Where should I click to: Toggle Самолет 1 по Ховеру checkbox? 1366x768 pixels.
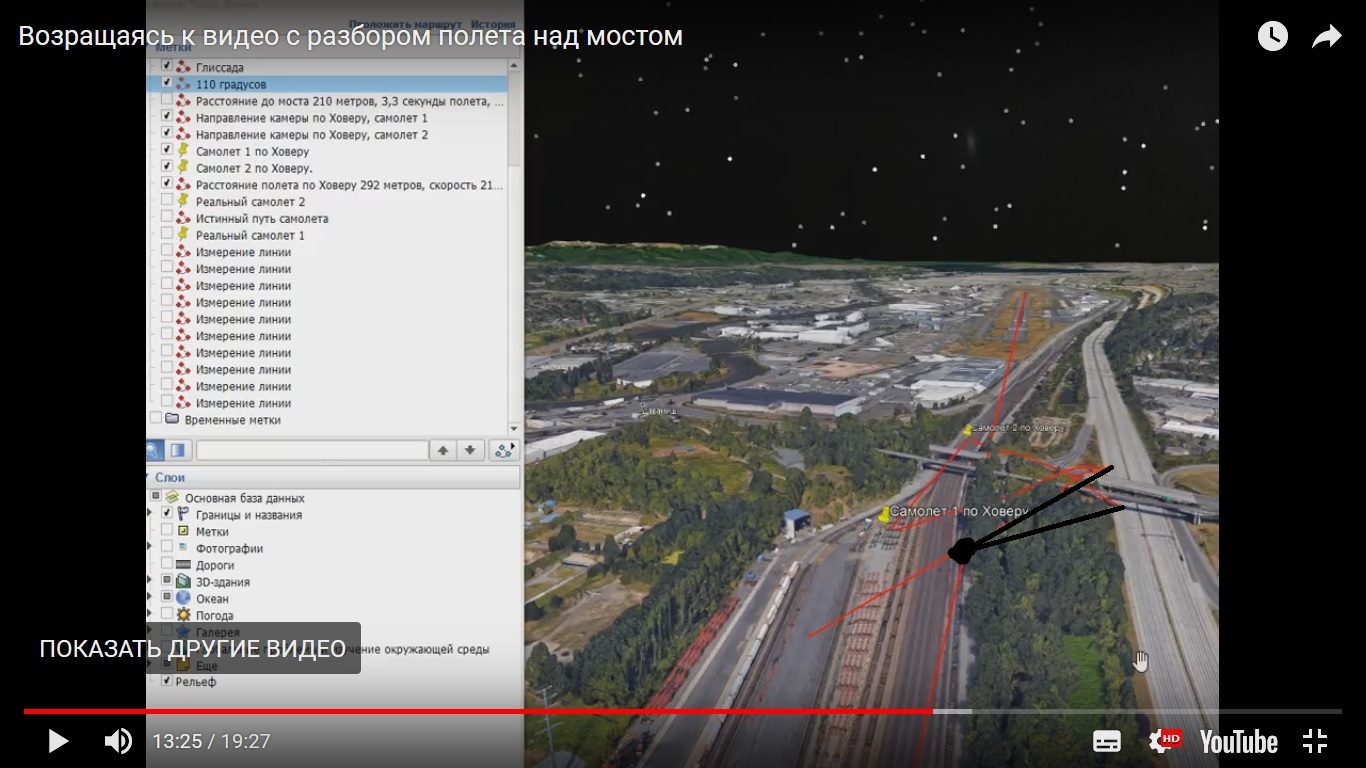click(x=167, y=151)
